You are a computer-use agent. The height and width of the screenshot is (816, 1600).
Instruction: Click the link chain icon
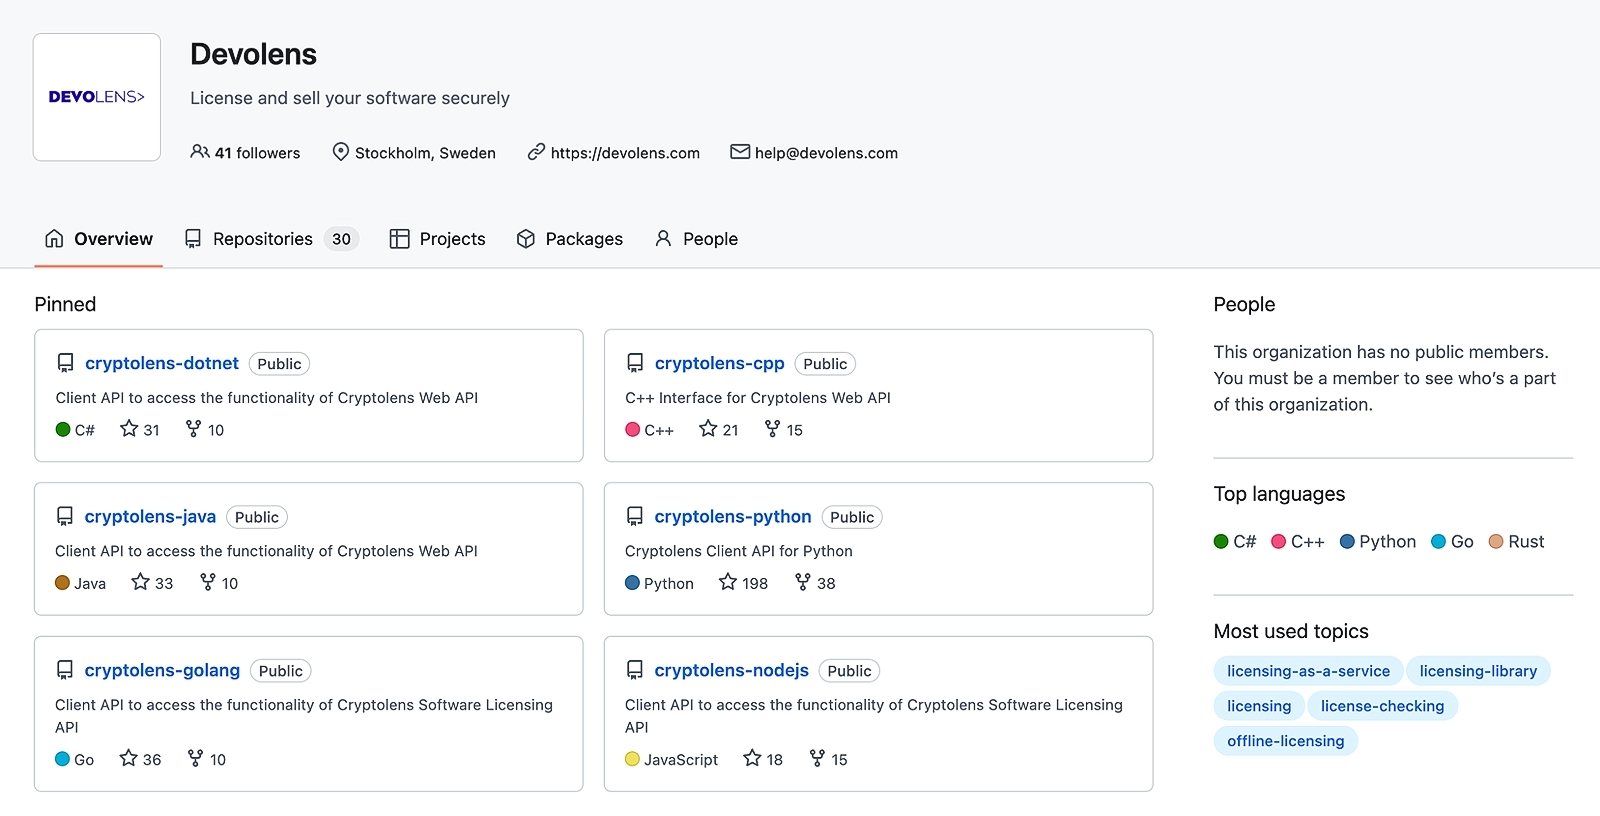click(x=537, y=152)
